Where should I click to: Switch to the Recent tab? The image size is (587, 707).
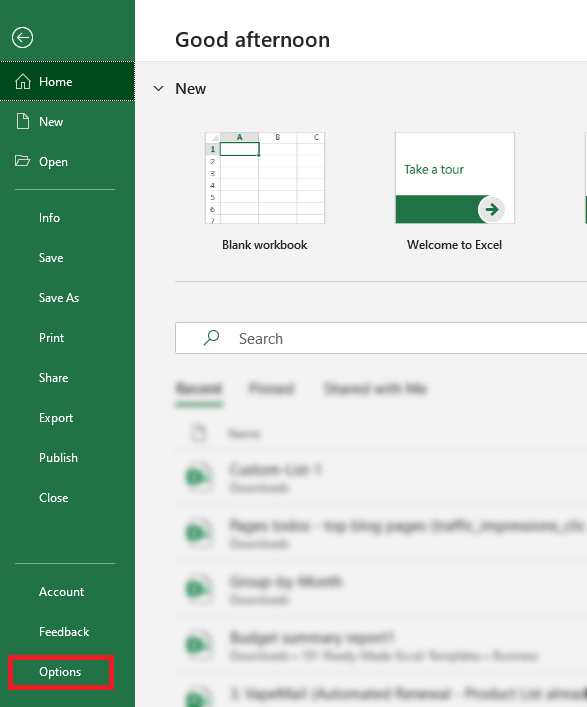(x=199, y=389)
